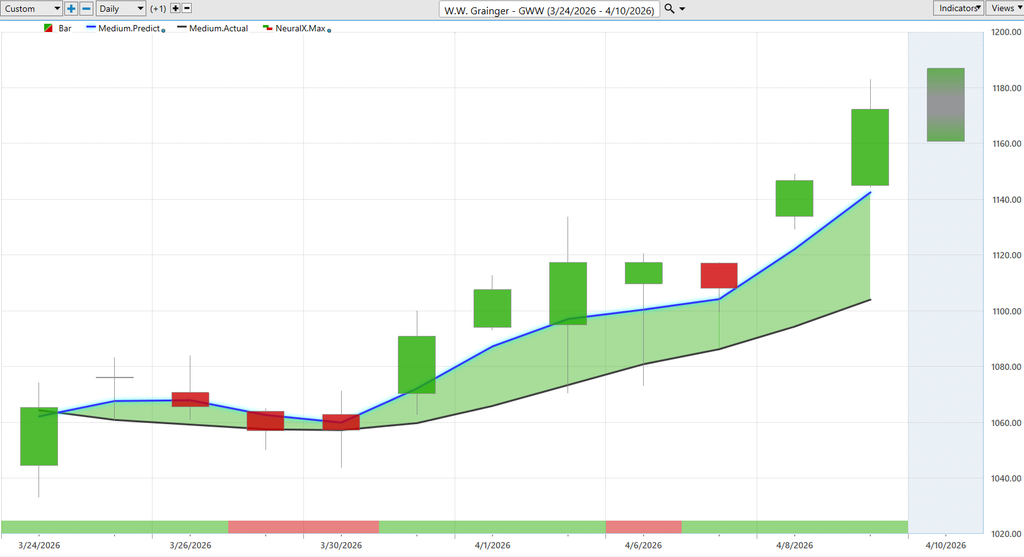This screenshot has width=1024, height=557.
Task: Open the Views menu
Action: 1003,8
